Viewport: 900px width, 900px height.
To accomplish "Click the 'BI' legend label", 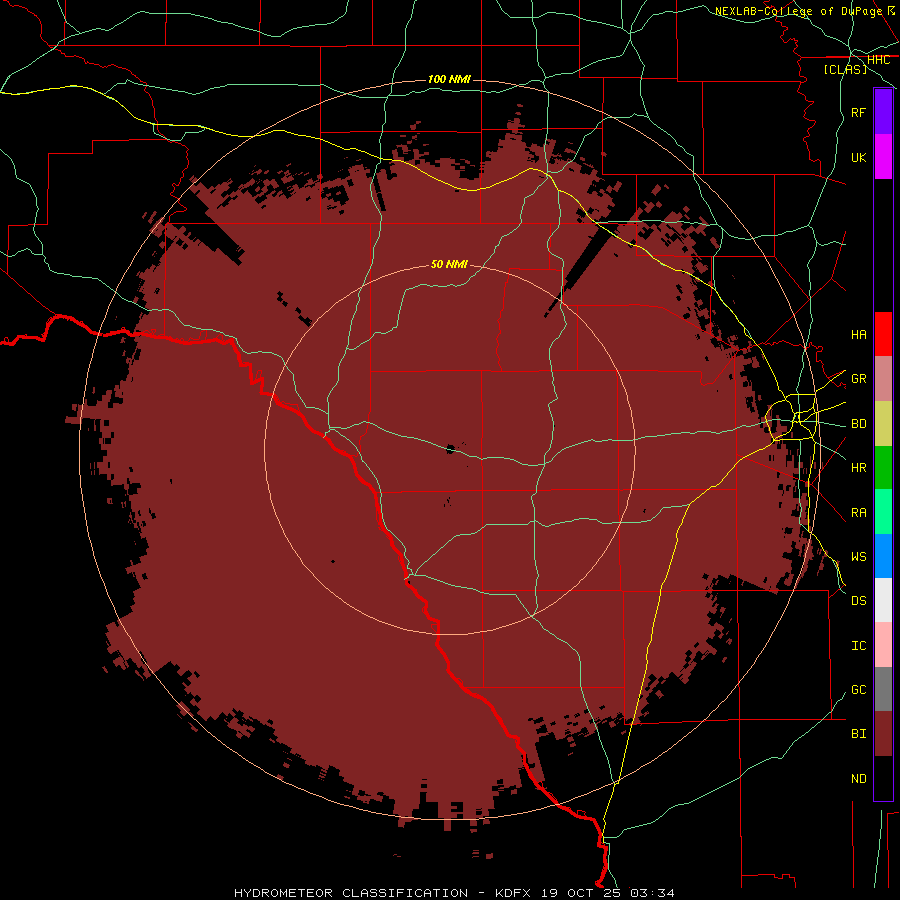I will (858, 734).
